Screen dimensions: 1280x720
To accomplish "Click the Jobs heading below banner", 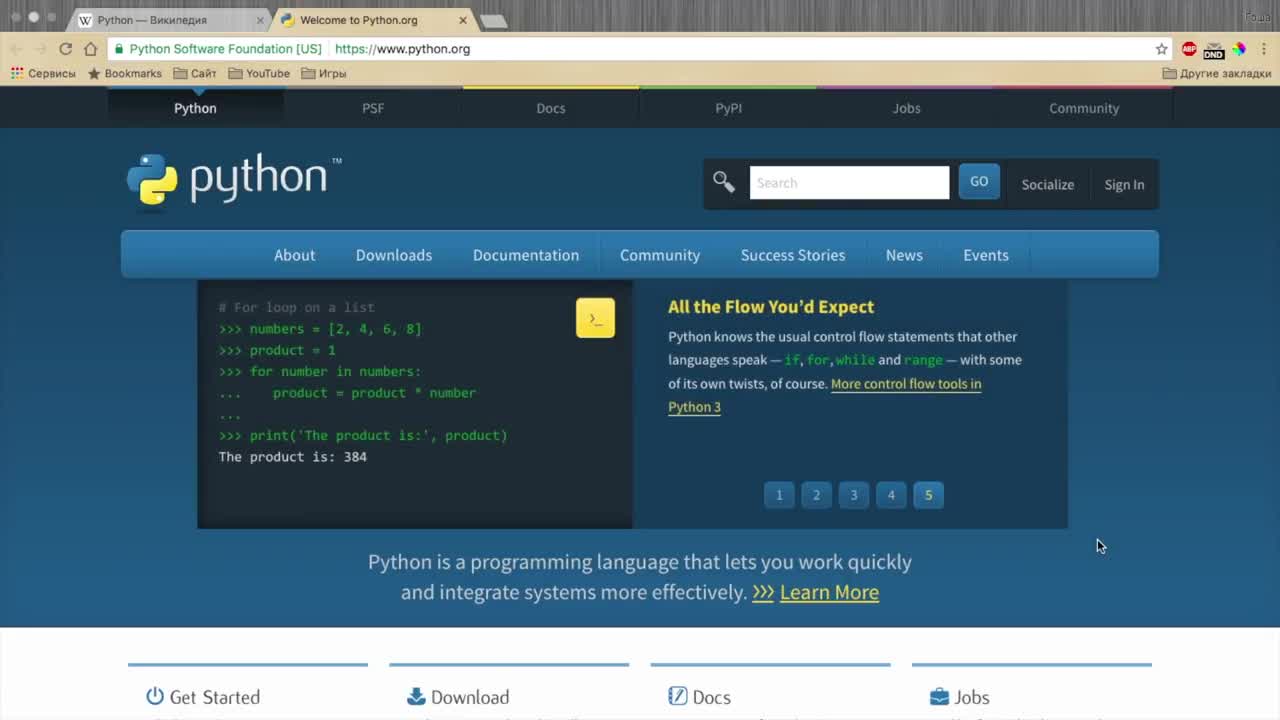I will [972, 697].
